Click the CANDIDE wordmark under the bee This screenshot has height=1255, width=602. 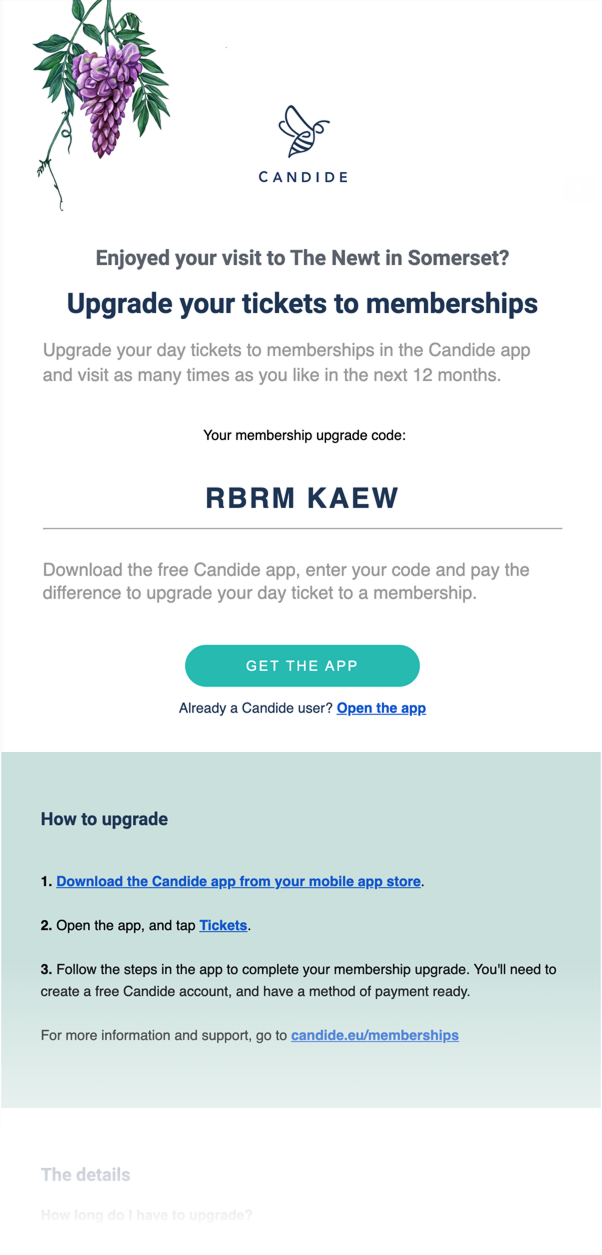(x=302, y=177)
